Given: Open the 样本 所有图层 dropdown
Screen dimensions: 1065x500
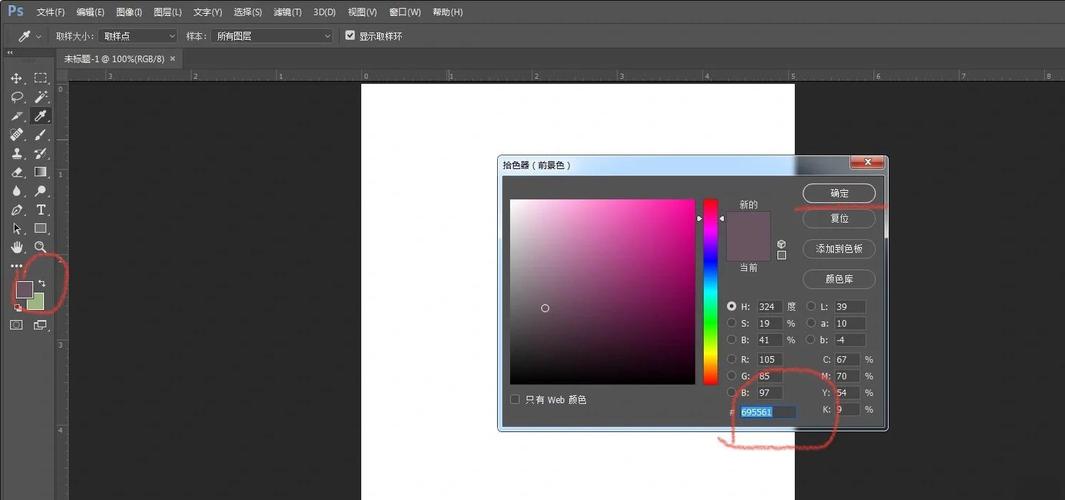Looking at the screenshot, I should coord(271,36).
